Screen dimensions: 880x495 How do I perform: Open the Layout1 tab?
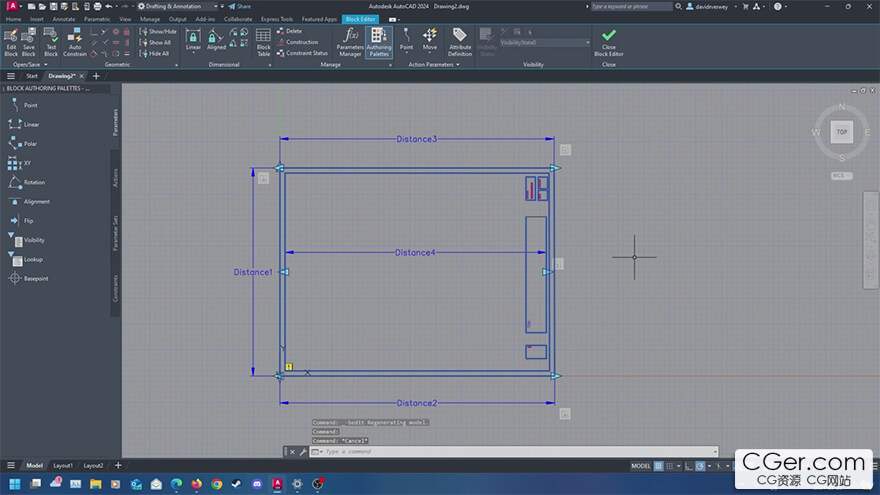point(63,465)
